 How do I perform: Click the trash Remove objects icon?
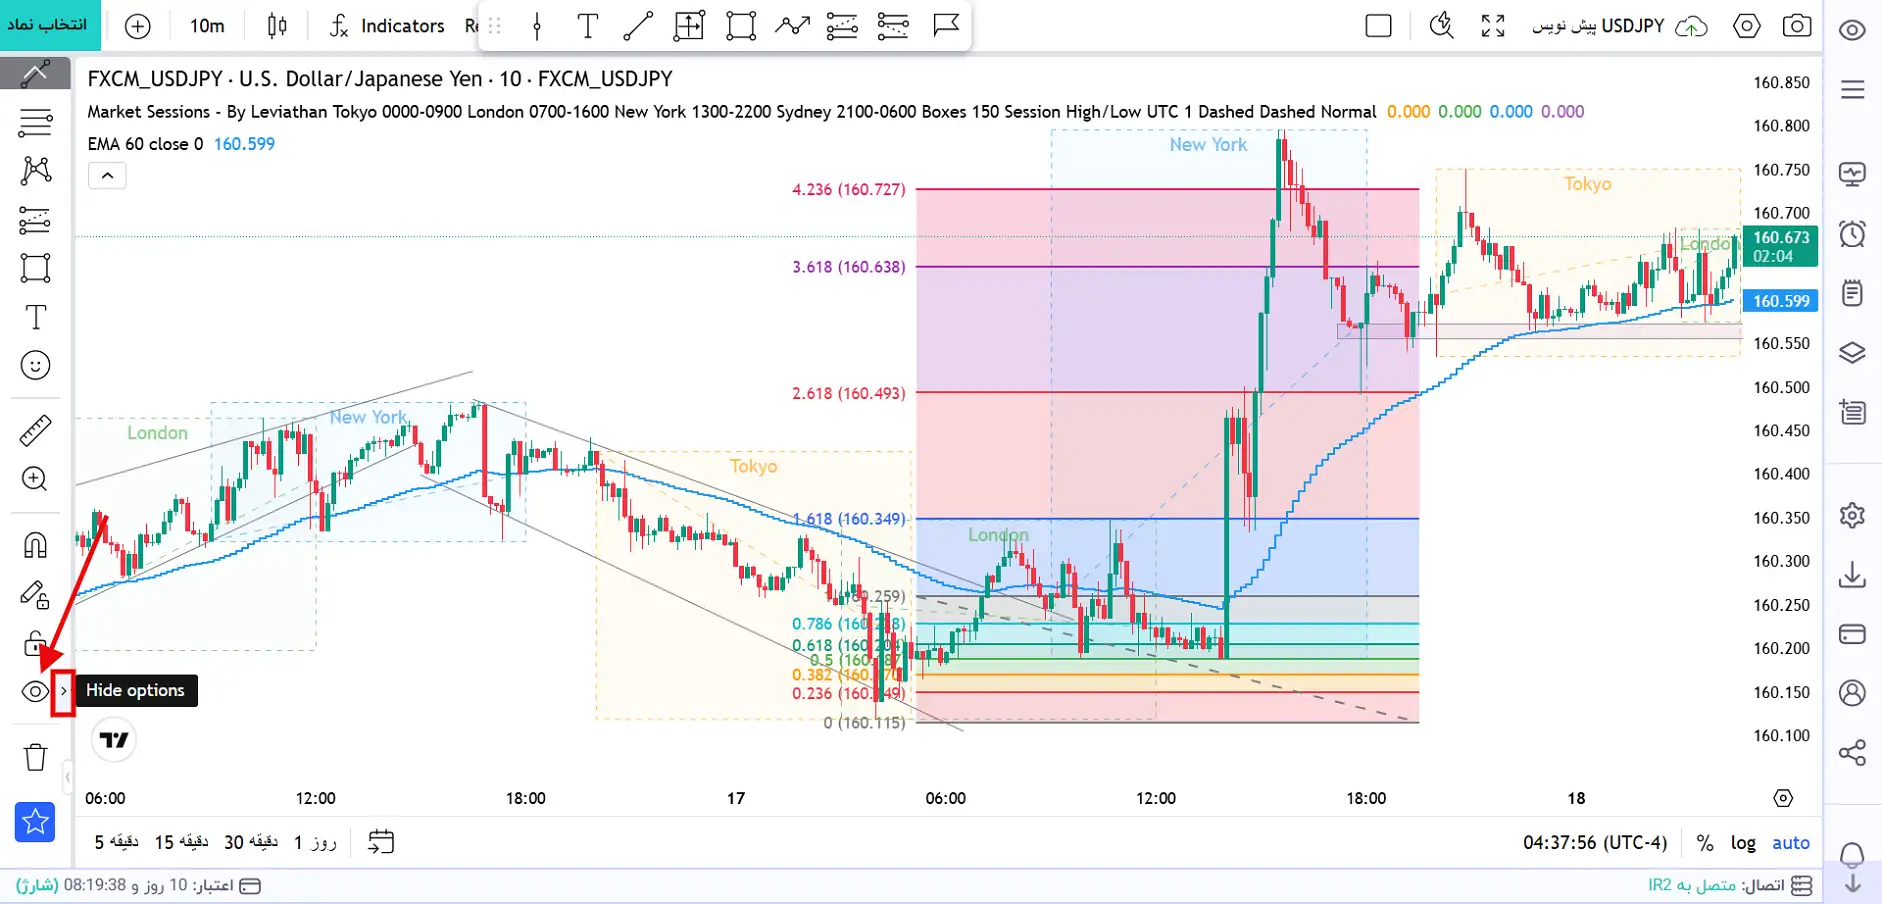(35, 757)
